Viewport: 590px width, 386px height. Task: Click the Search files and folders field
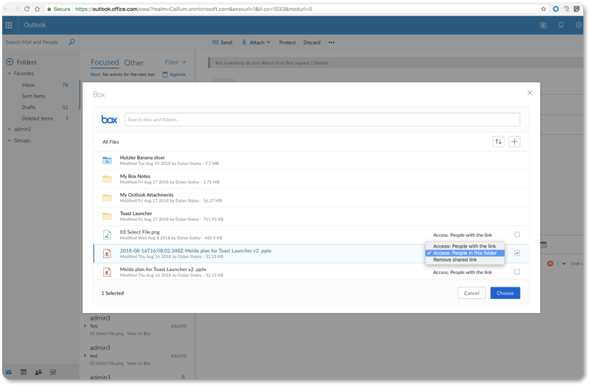[322, 120]
